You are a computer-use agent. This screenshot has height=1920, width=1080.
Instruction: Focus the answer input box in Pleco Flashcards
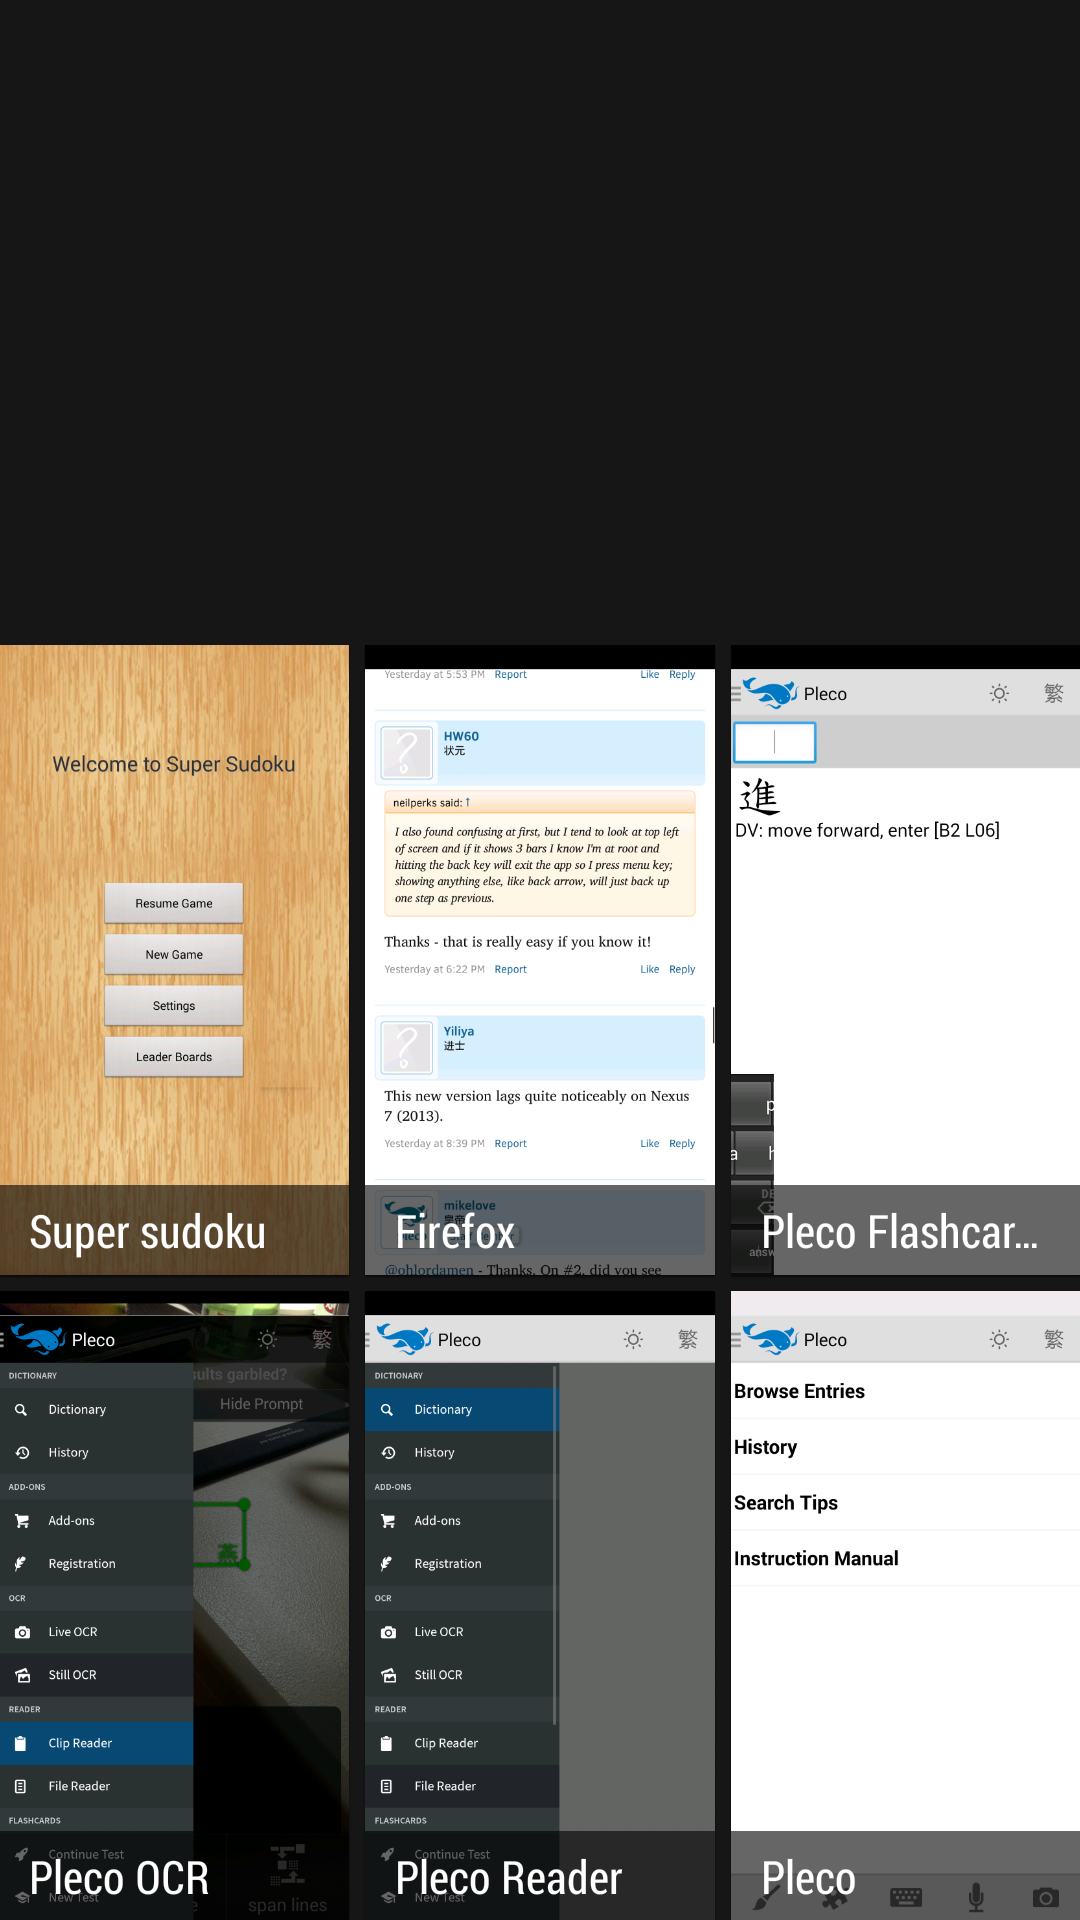point(775,742)
